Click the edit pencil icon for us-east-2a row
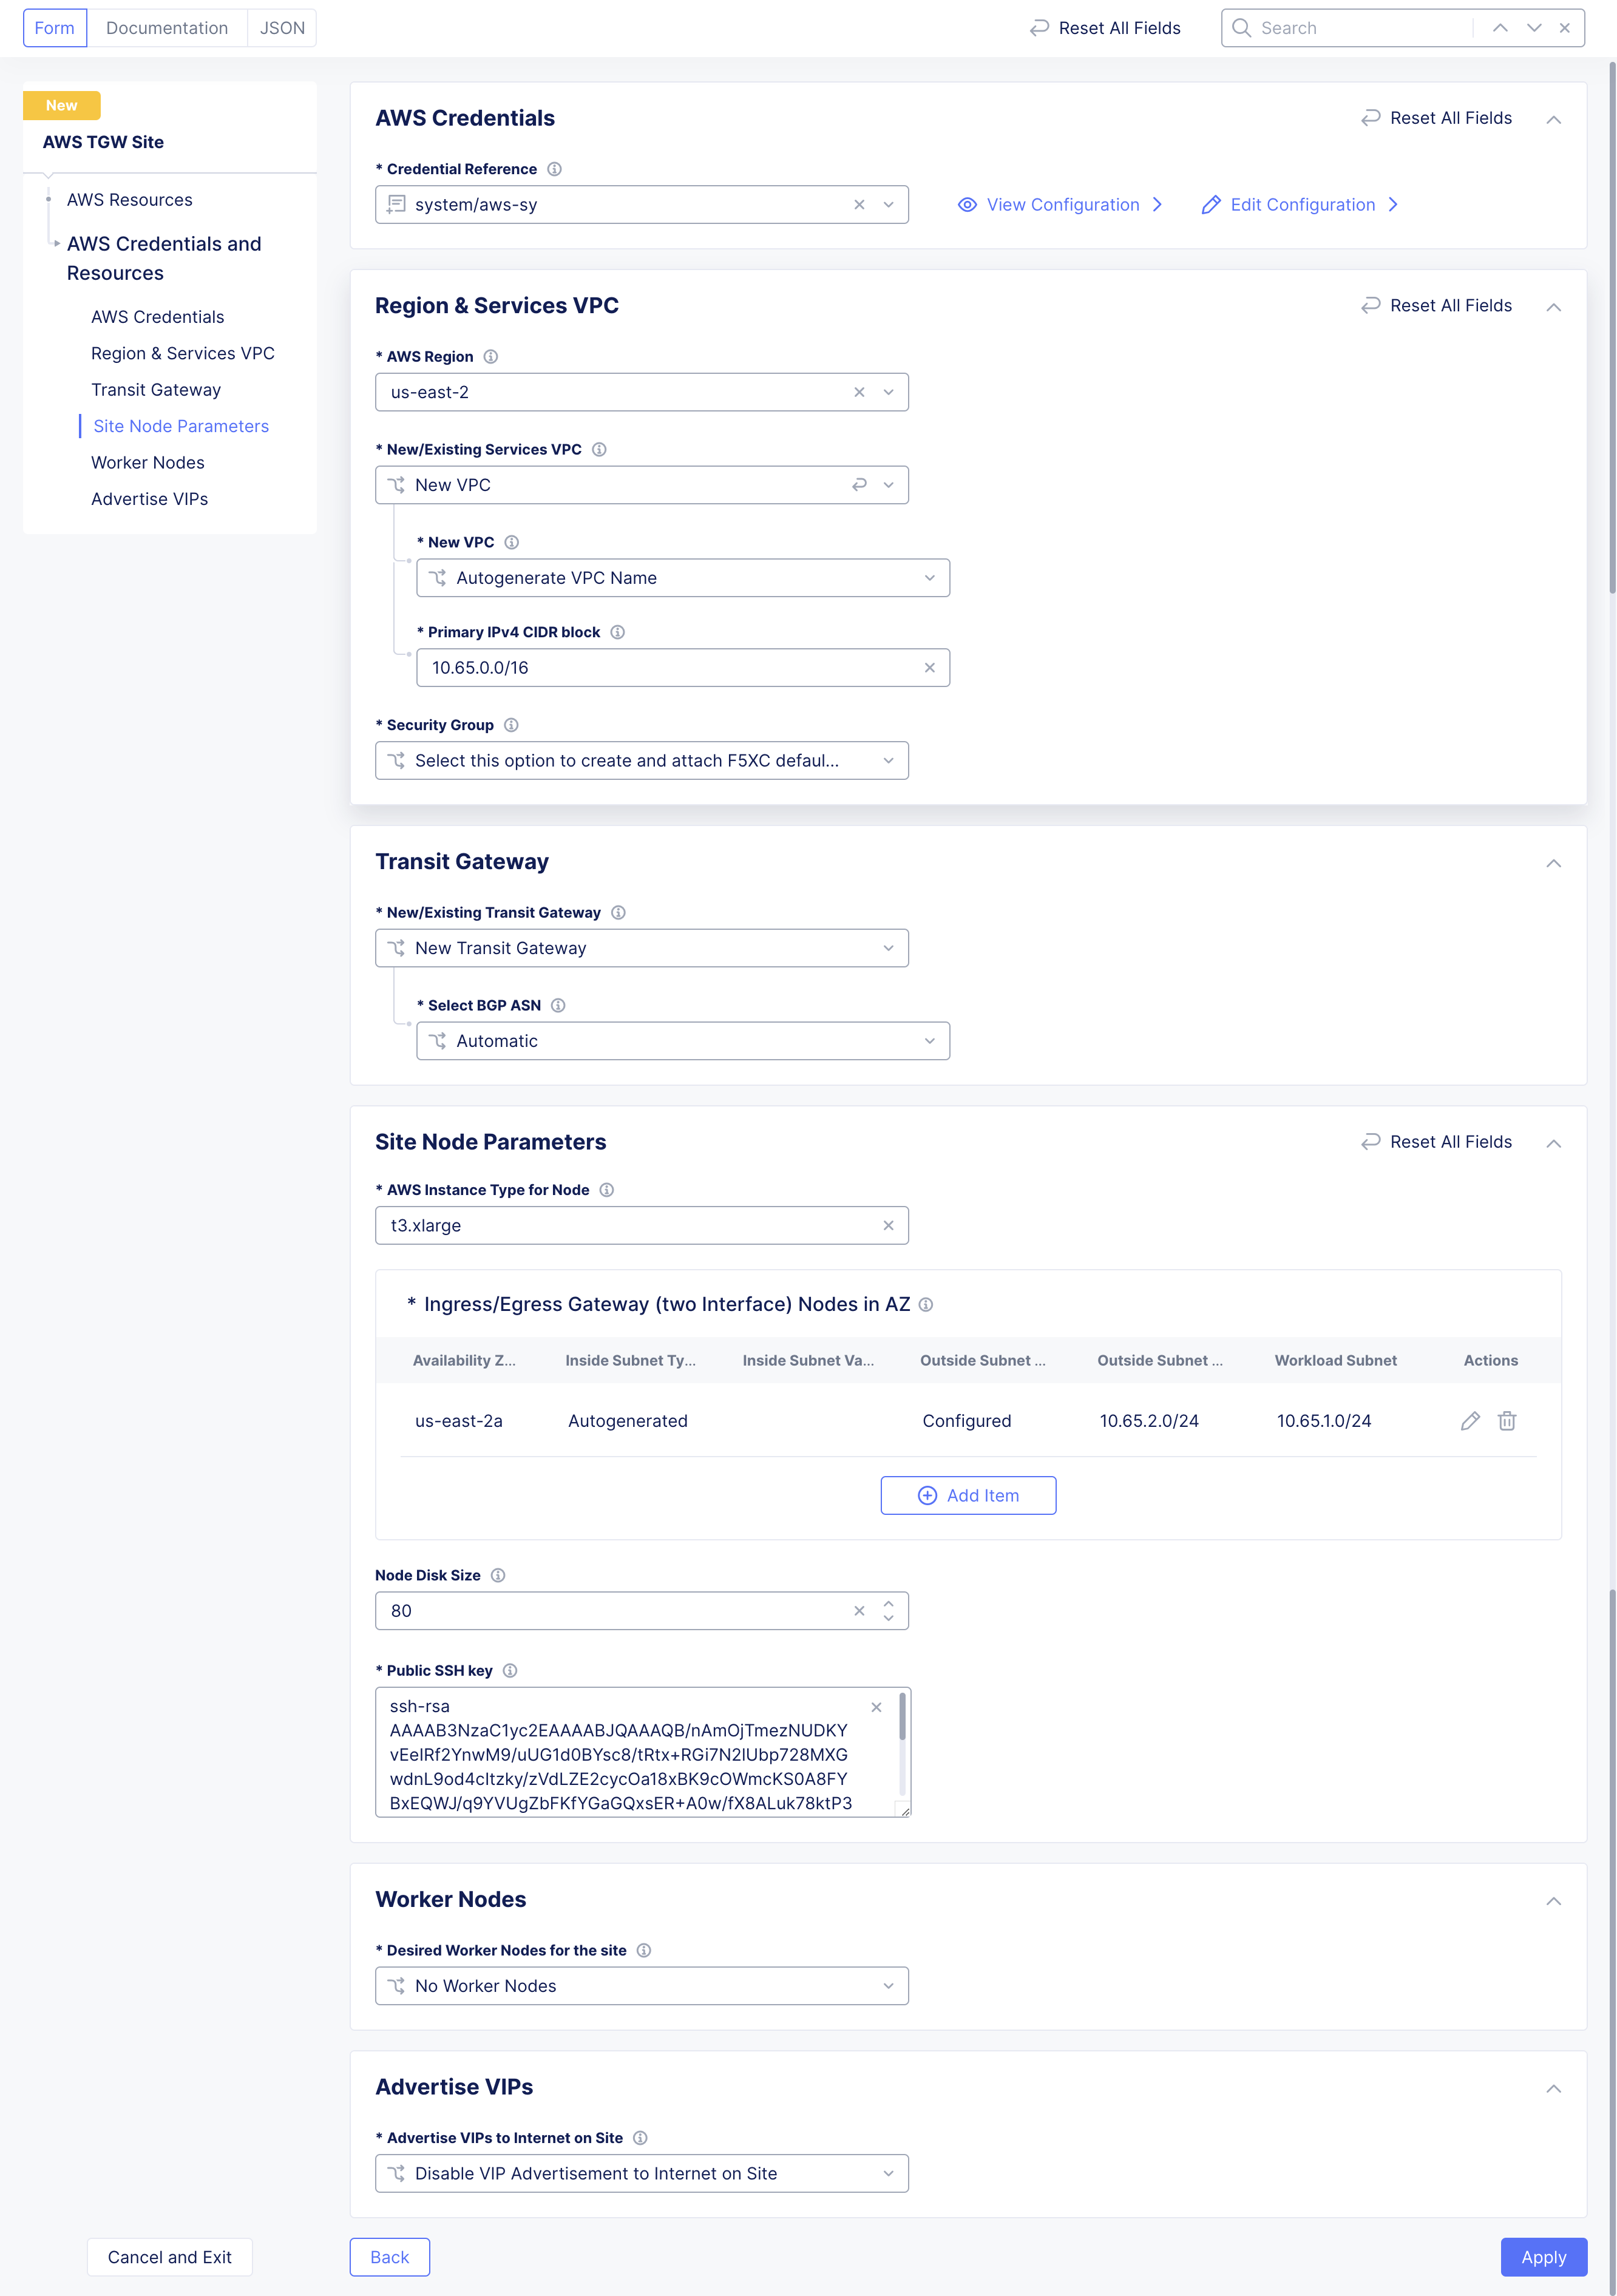This screenshot has height=2296, width=1617. [x=1470, y=1420]
